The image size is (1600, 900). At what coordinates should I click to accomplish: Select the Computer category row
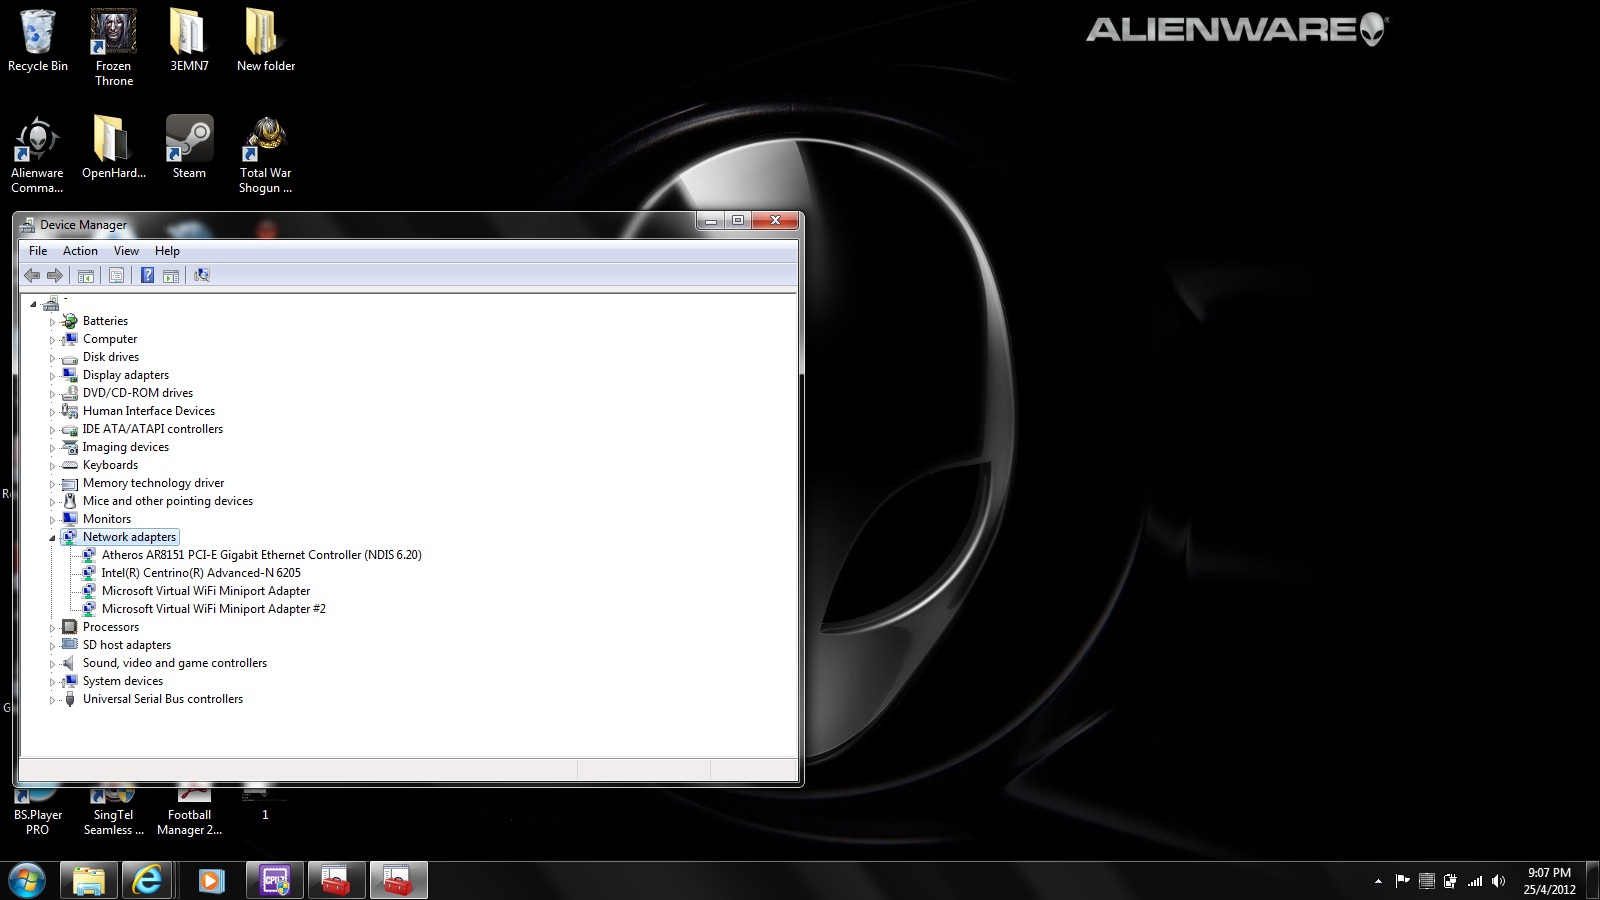(110, 339)
